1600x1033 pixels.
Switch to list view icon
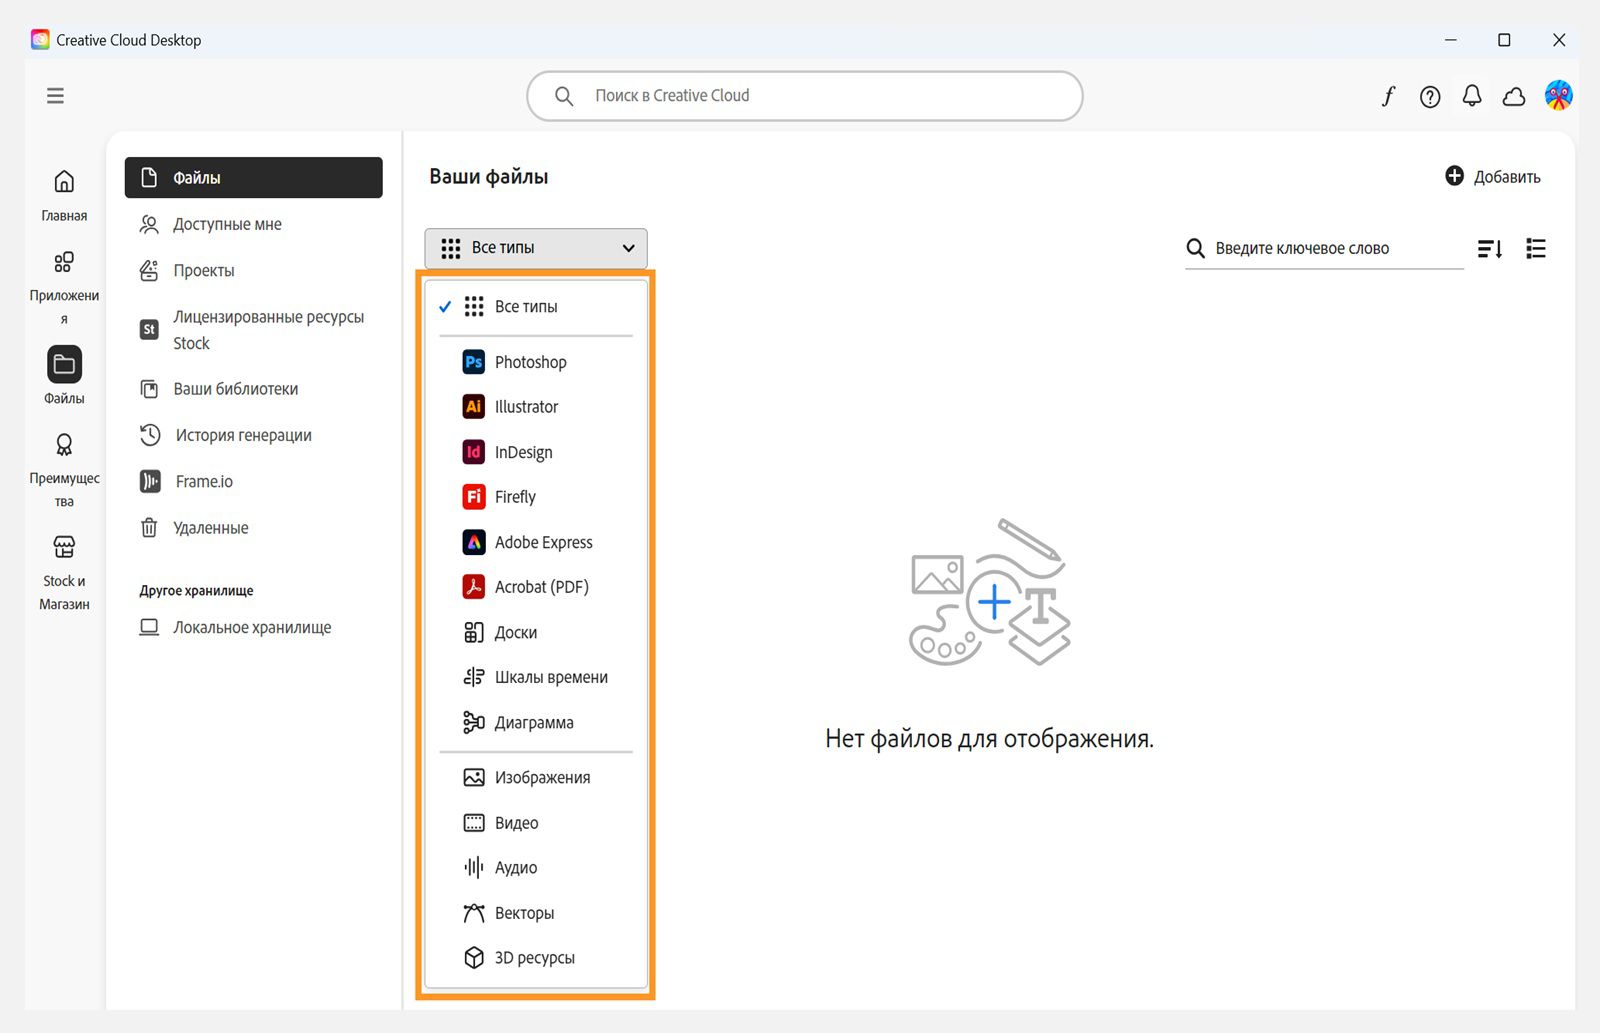click(1536, 249)
